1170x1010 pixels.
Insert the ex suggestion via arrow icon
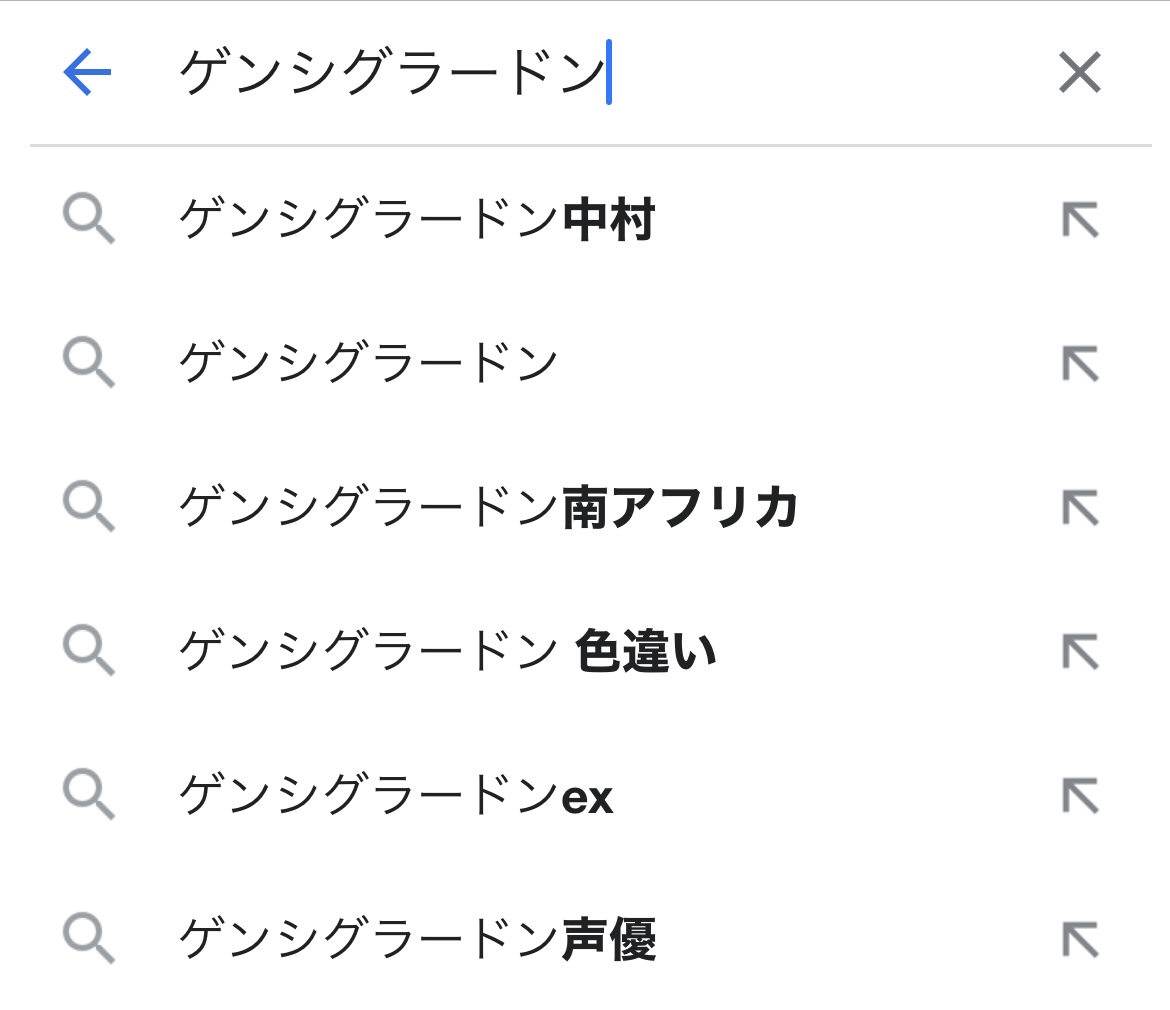pos(1080,796)
